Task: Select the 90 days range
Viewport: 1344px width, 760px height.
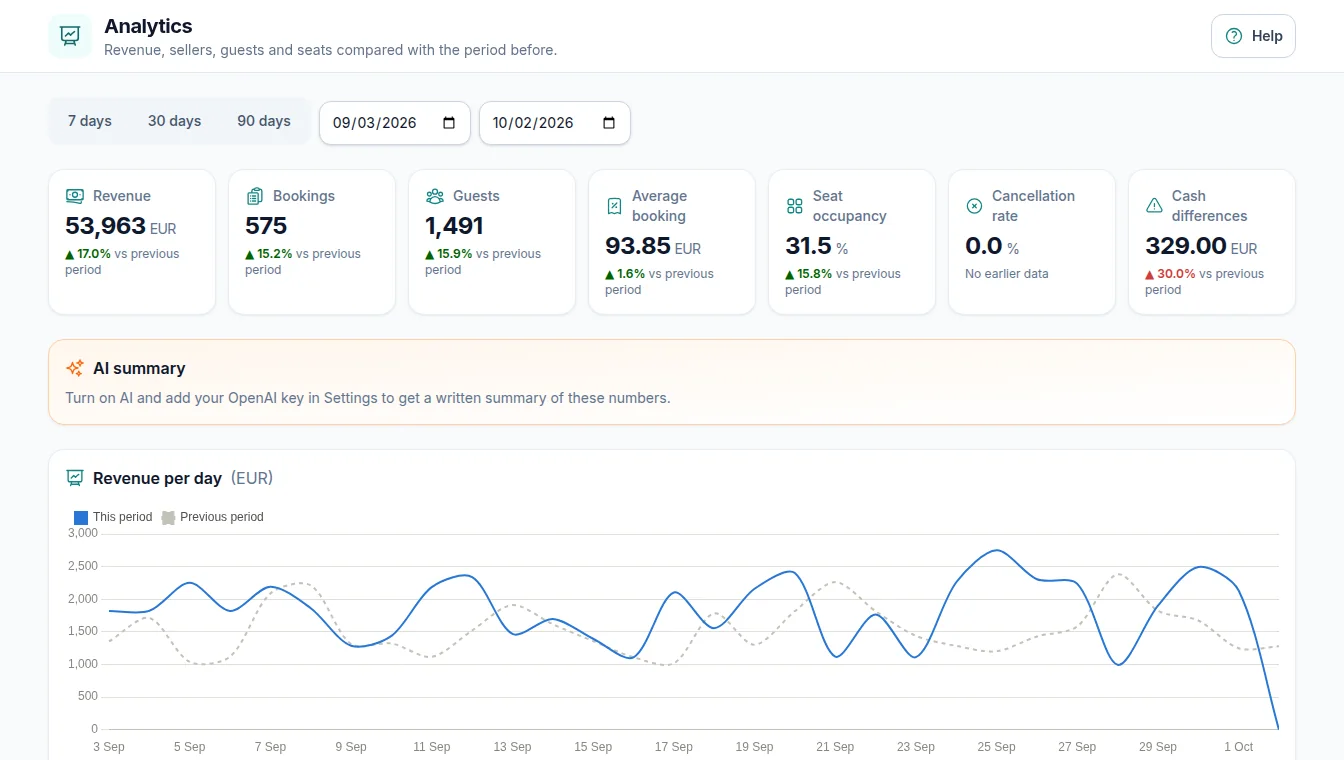Action: point(264,121)
